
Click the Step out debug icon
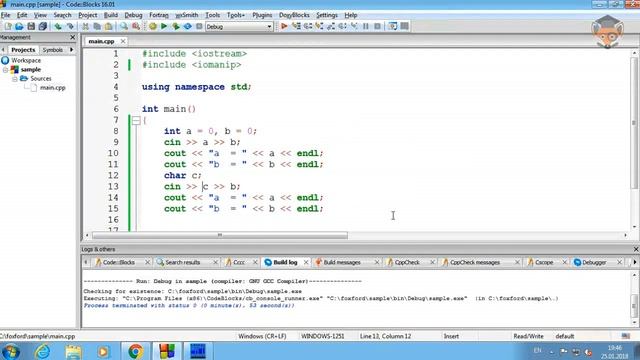[x=331, y=27]
